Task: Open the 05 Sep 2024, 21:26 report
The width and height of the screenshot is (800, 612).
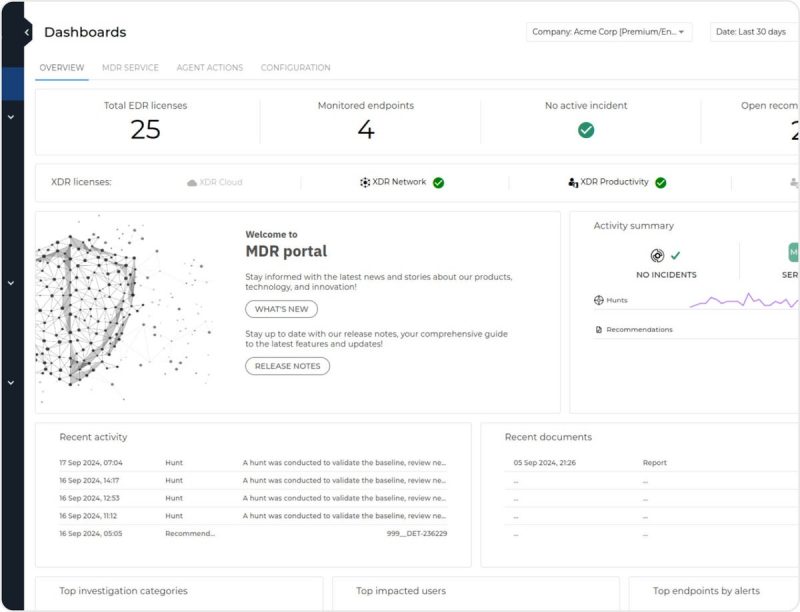Action: (x=652, y=463)
